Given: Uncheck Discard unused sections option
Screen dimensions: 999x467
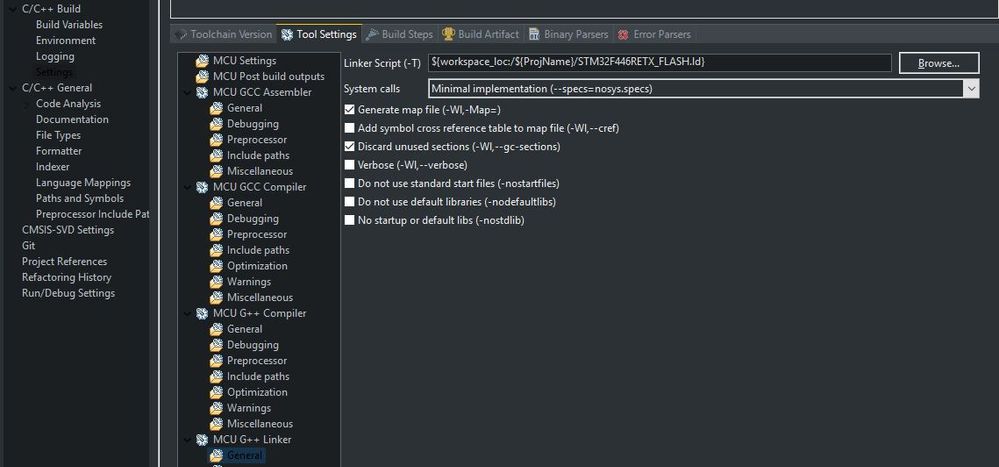Looking at the screenshot, I should click(349, 147).
